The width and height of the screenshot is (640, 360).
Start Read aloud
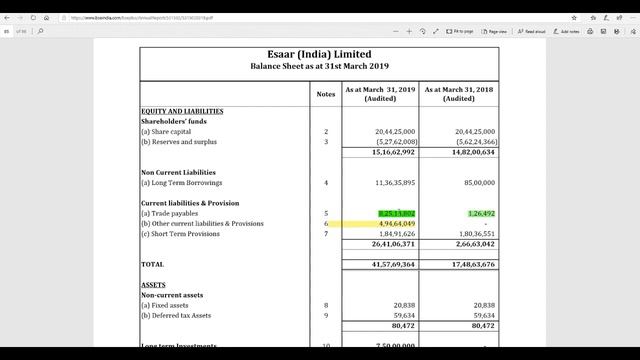point(531,31)
